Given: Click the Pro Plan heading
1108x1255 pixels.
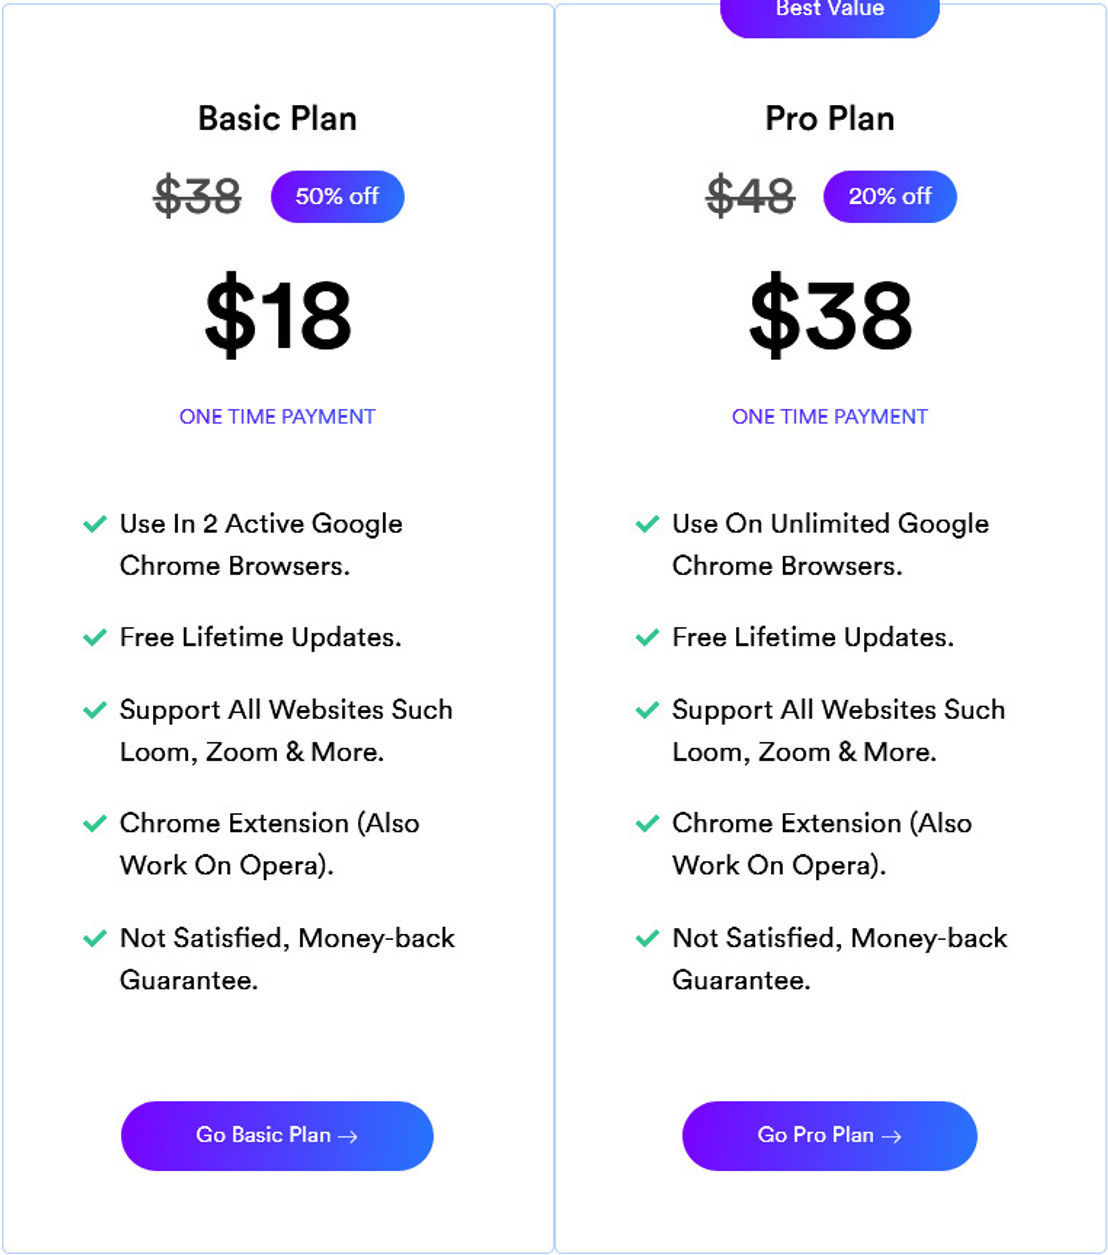Looking at the screenshot, I should click(x=830, y=119).
